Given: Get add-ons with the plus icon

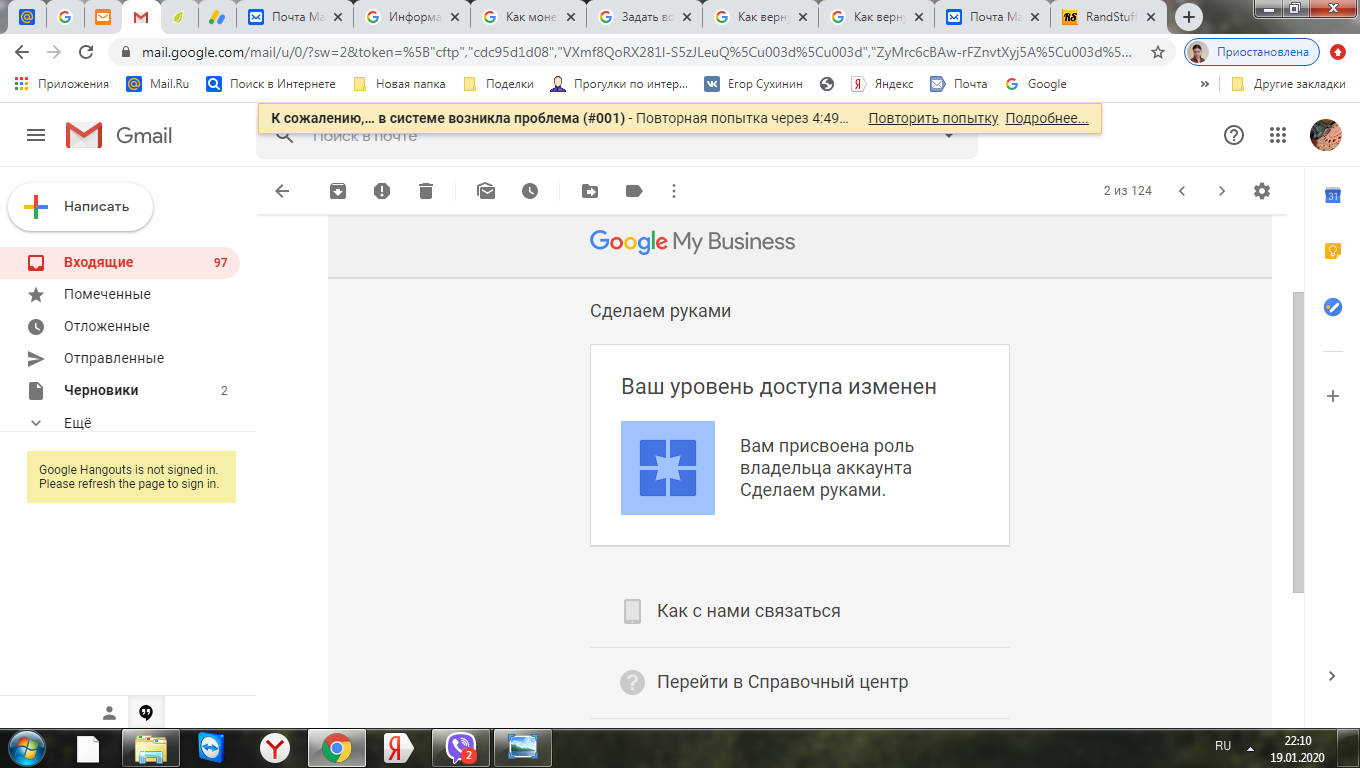Looking at the screenshot, I should (1332, 396).
